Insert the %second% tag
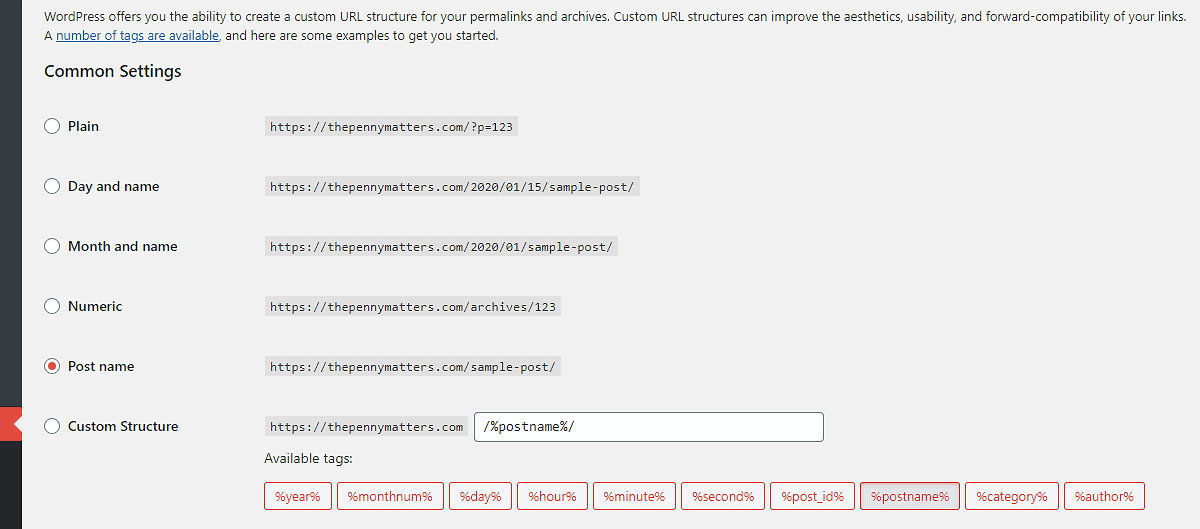Screen dimensions: 1200x529 (723, 496)
